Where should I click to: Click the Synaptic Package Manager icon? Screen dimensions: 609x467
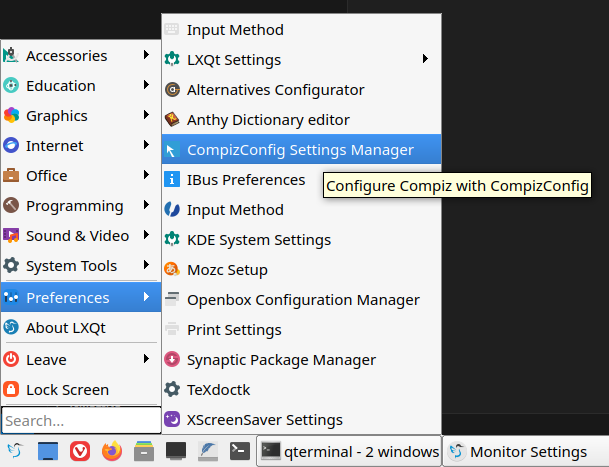(172, 359)
